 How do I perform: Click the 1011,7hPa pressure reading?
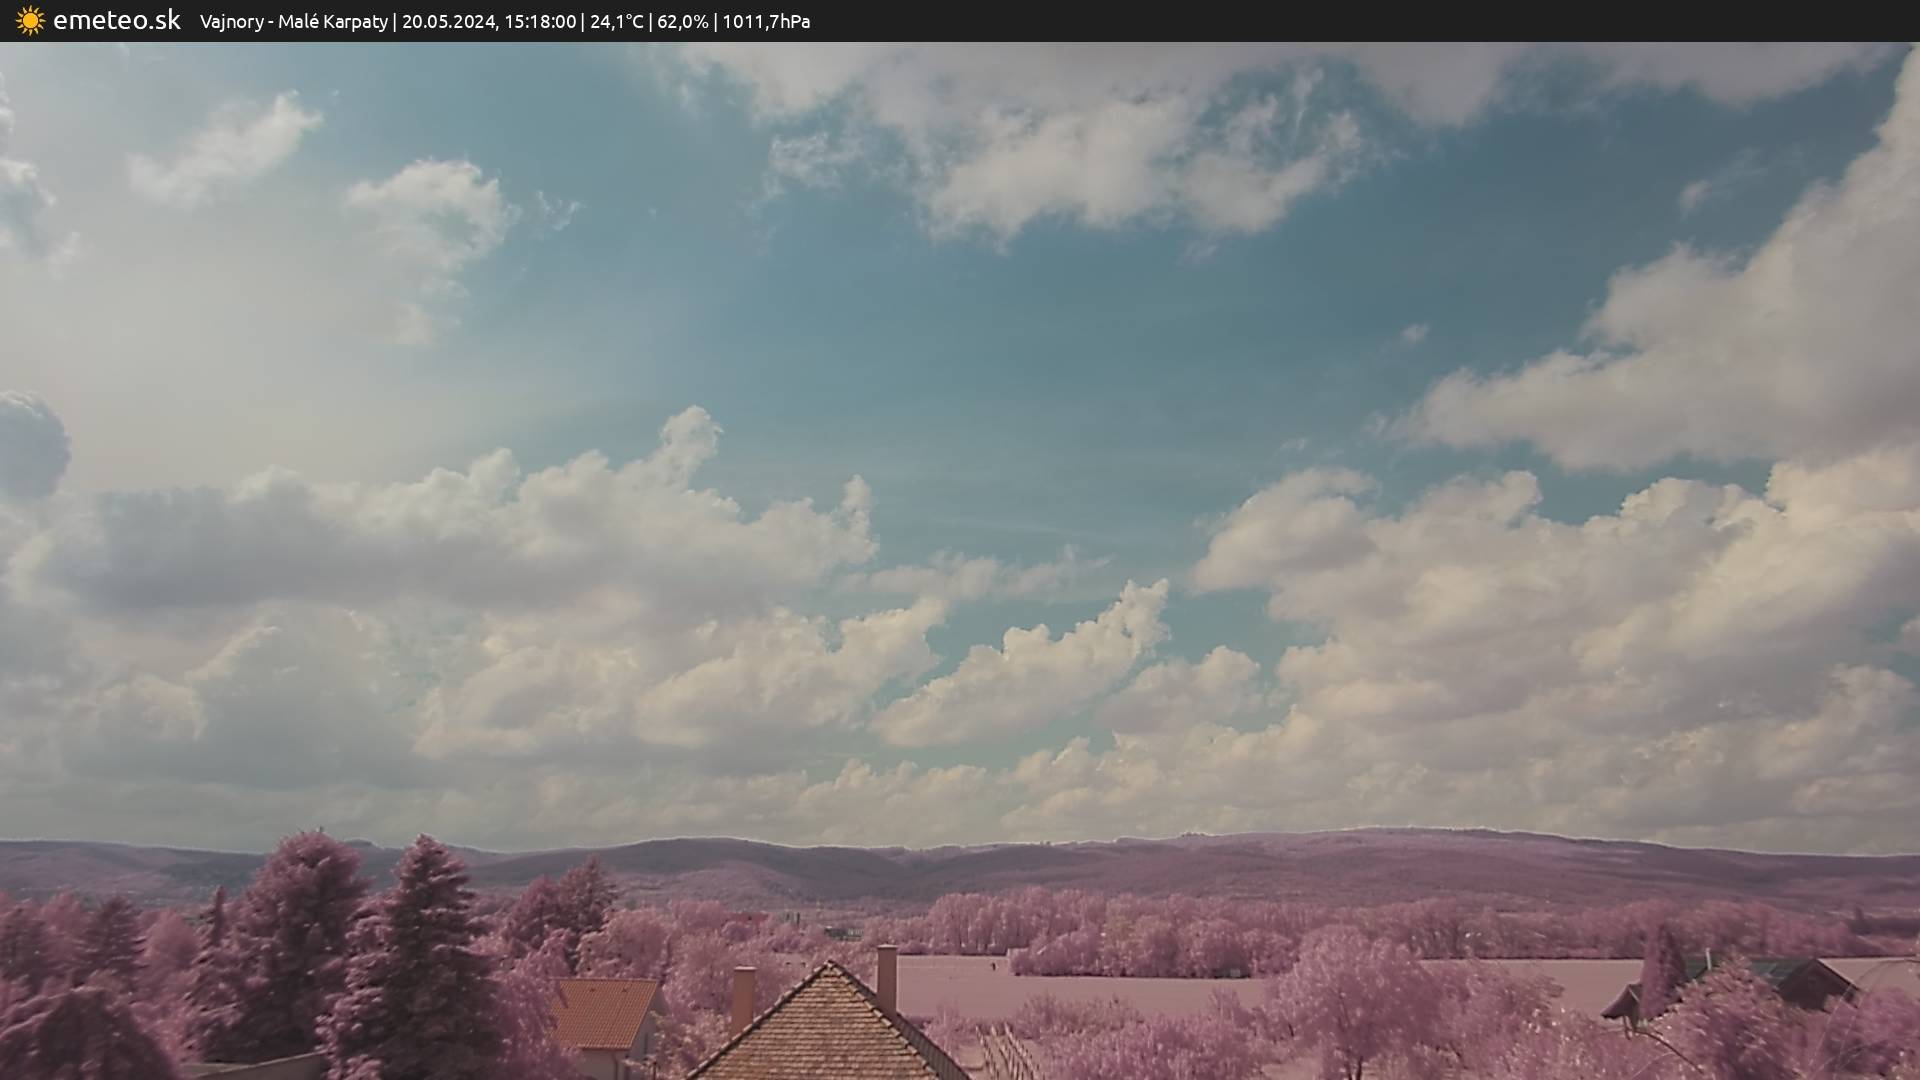766,22
